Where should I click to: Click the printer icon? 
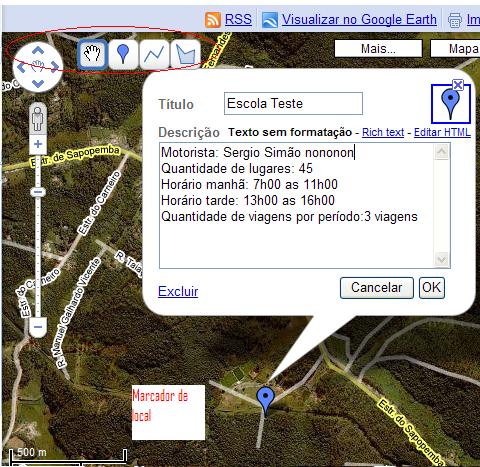[455, 20]
